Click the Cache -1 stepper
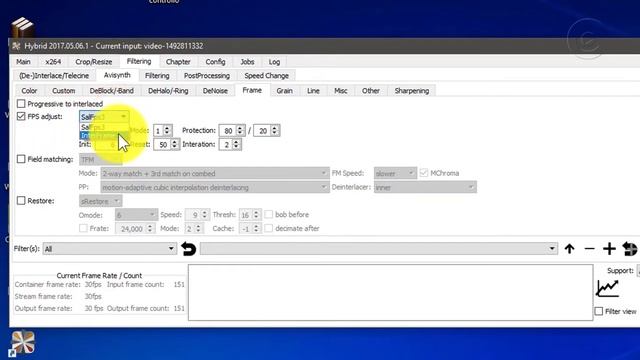This screenshot has height=360, width=640. click(251, 229)
